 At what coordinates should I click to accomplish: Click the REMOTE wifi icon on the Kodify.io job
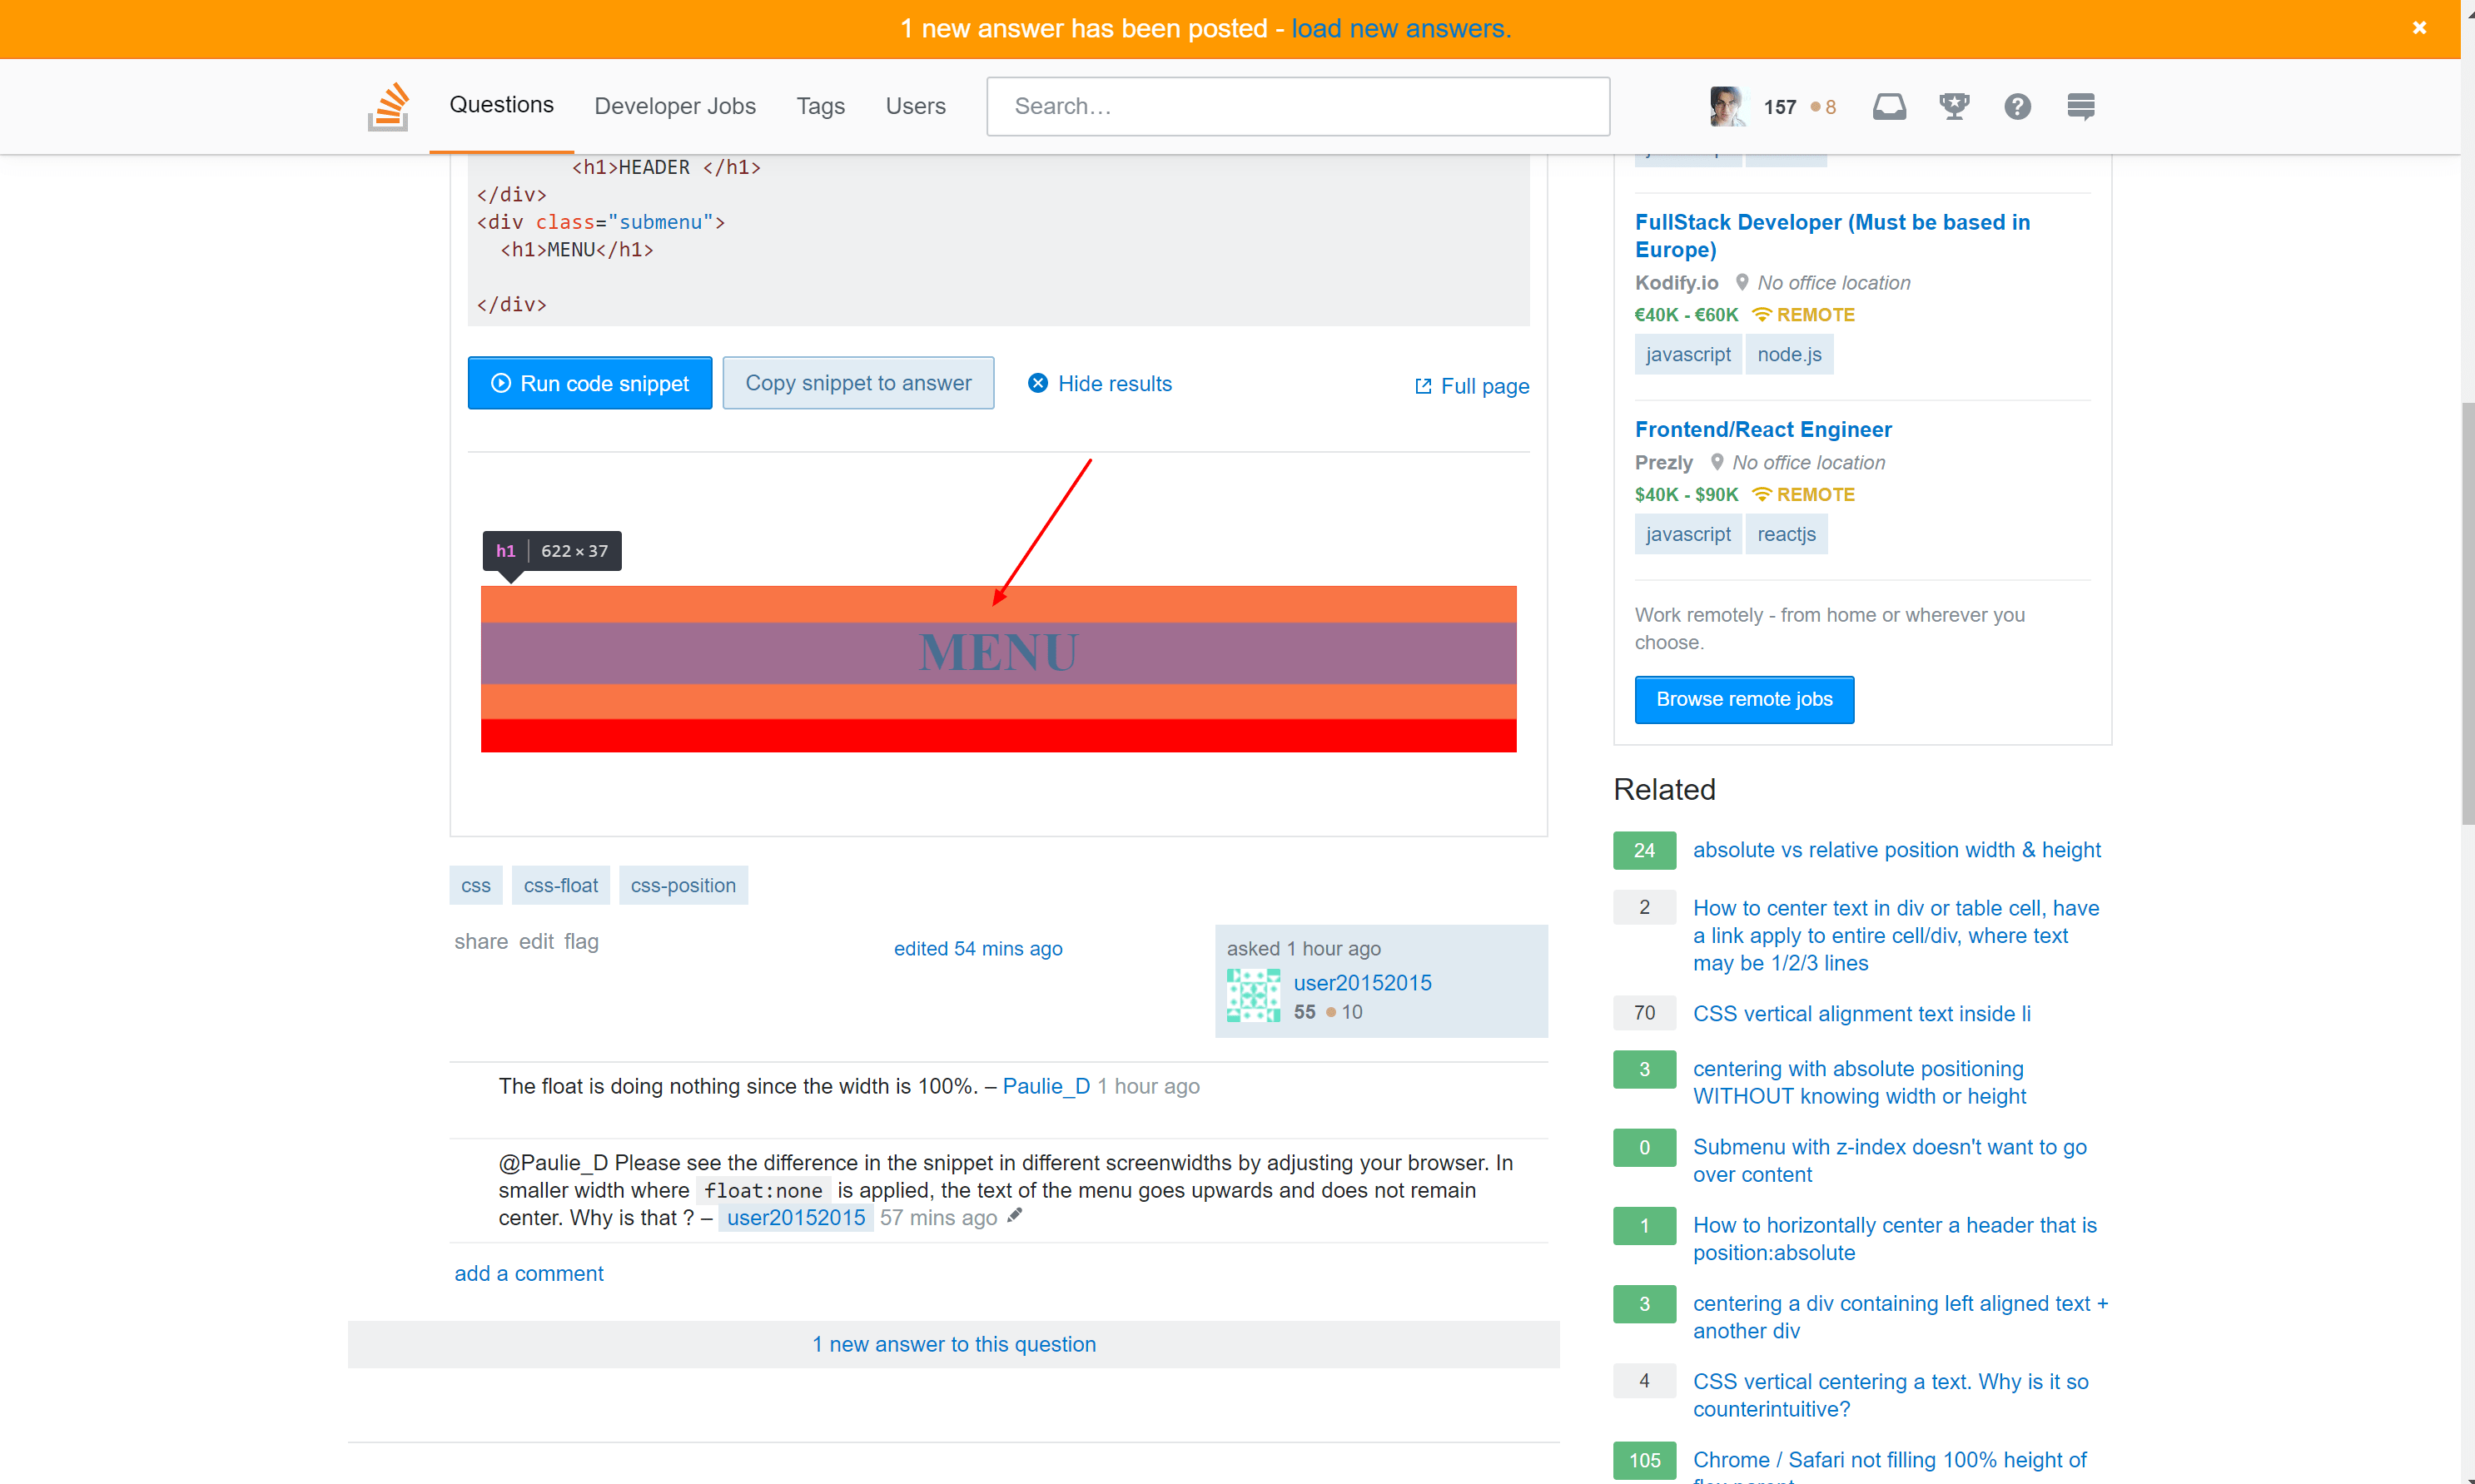(1763, 314)
